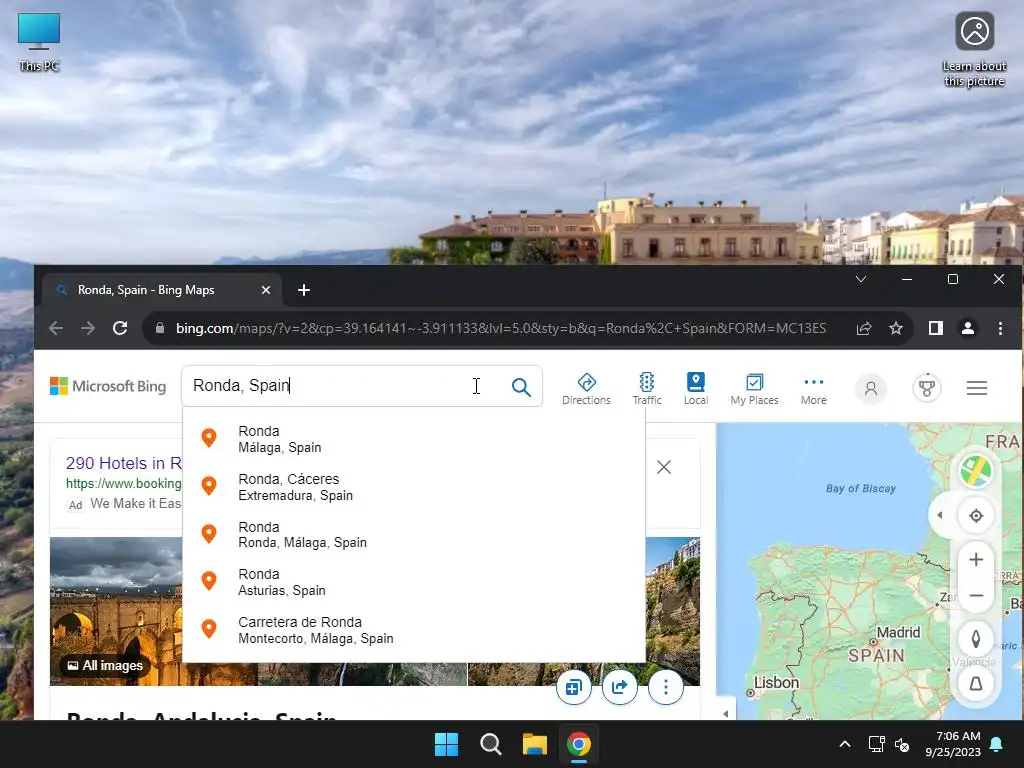Select suggestion Carretera de Ronda, Montecorto
Screen dimensions: 1024x768
coord(414,630)
